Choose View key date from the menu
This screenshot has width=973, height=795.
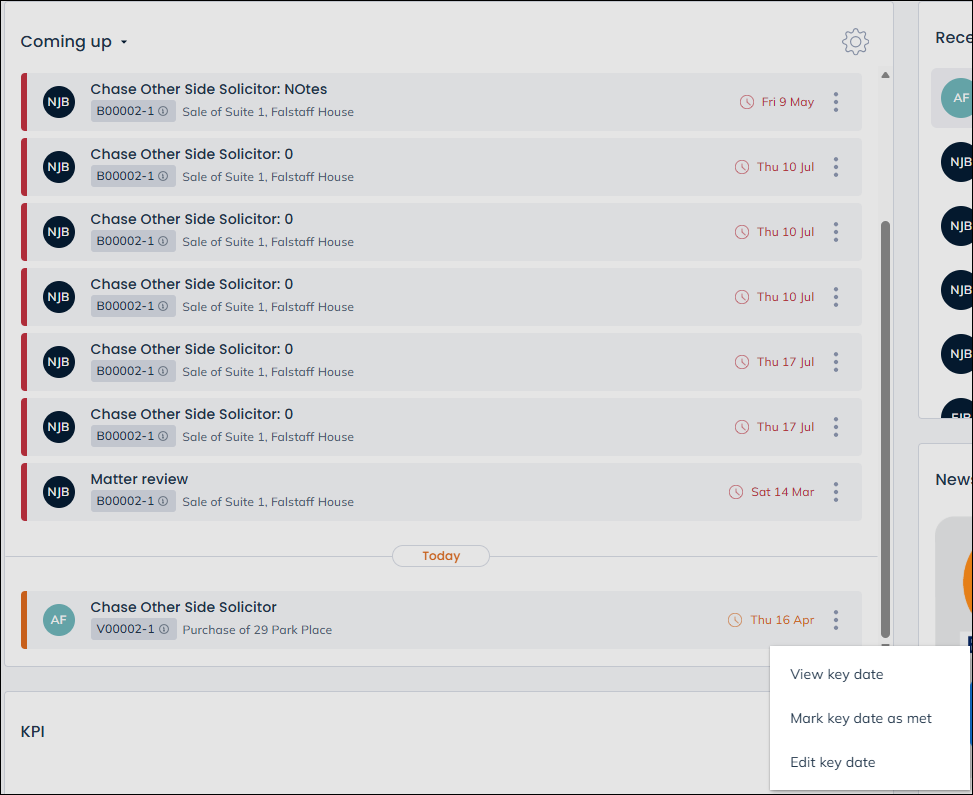pos(836,674)
